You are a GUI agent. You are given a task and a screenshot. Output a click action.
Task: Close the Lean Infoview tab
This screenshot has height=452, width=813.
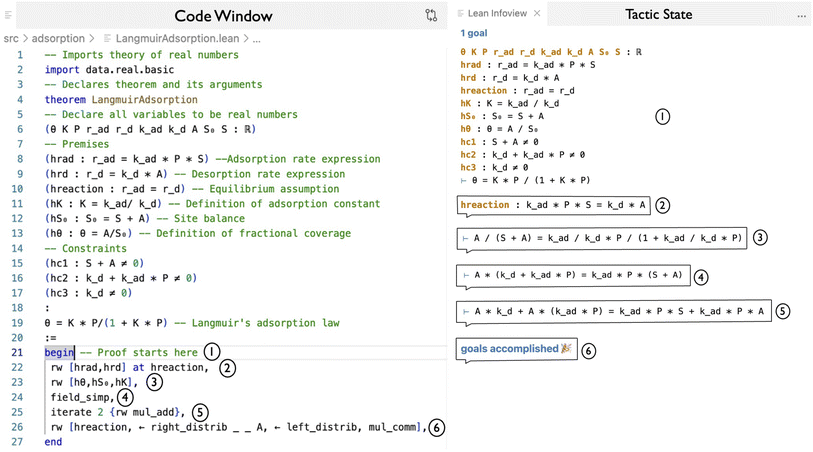coord(537,13)
